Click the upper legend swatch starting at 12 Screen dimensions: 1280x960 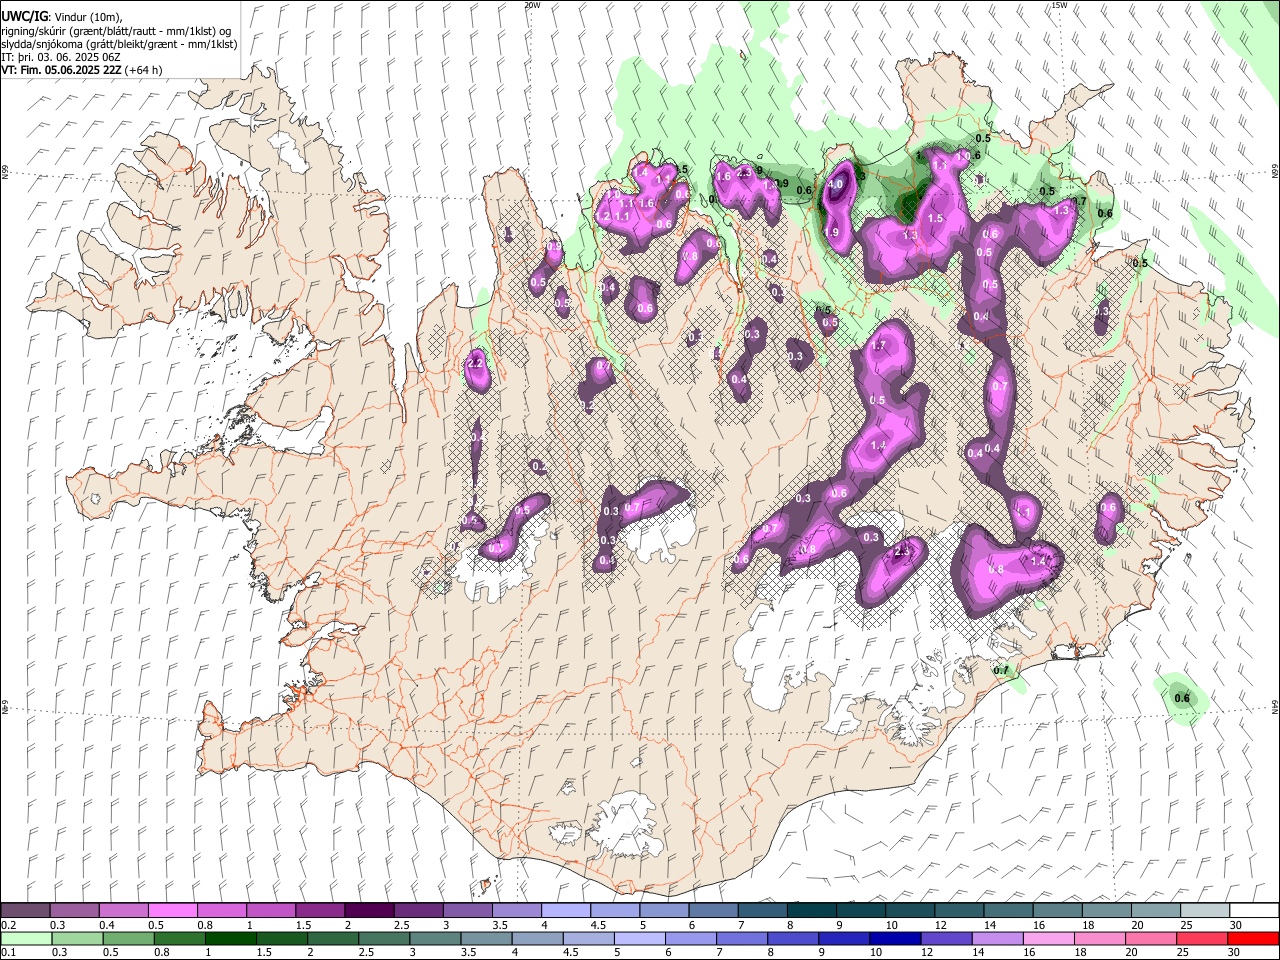[x=959, y=911]
